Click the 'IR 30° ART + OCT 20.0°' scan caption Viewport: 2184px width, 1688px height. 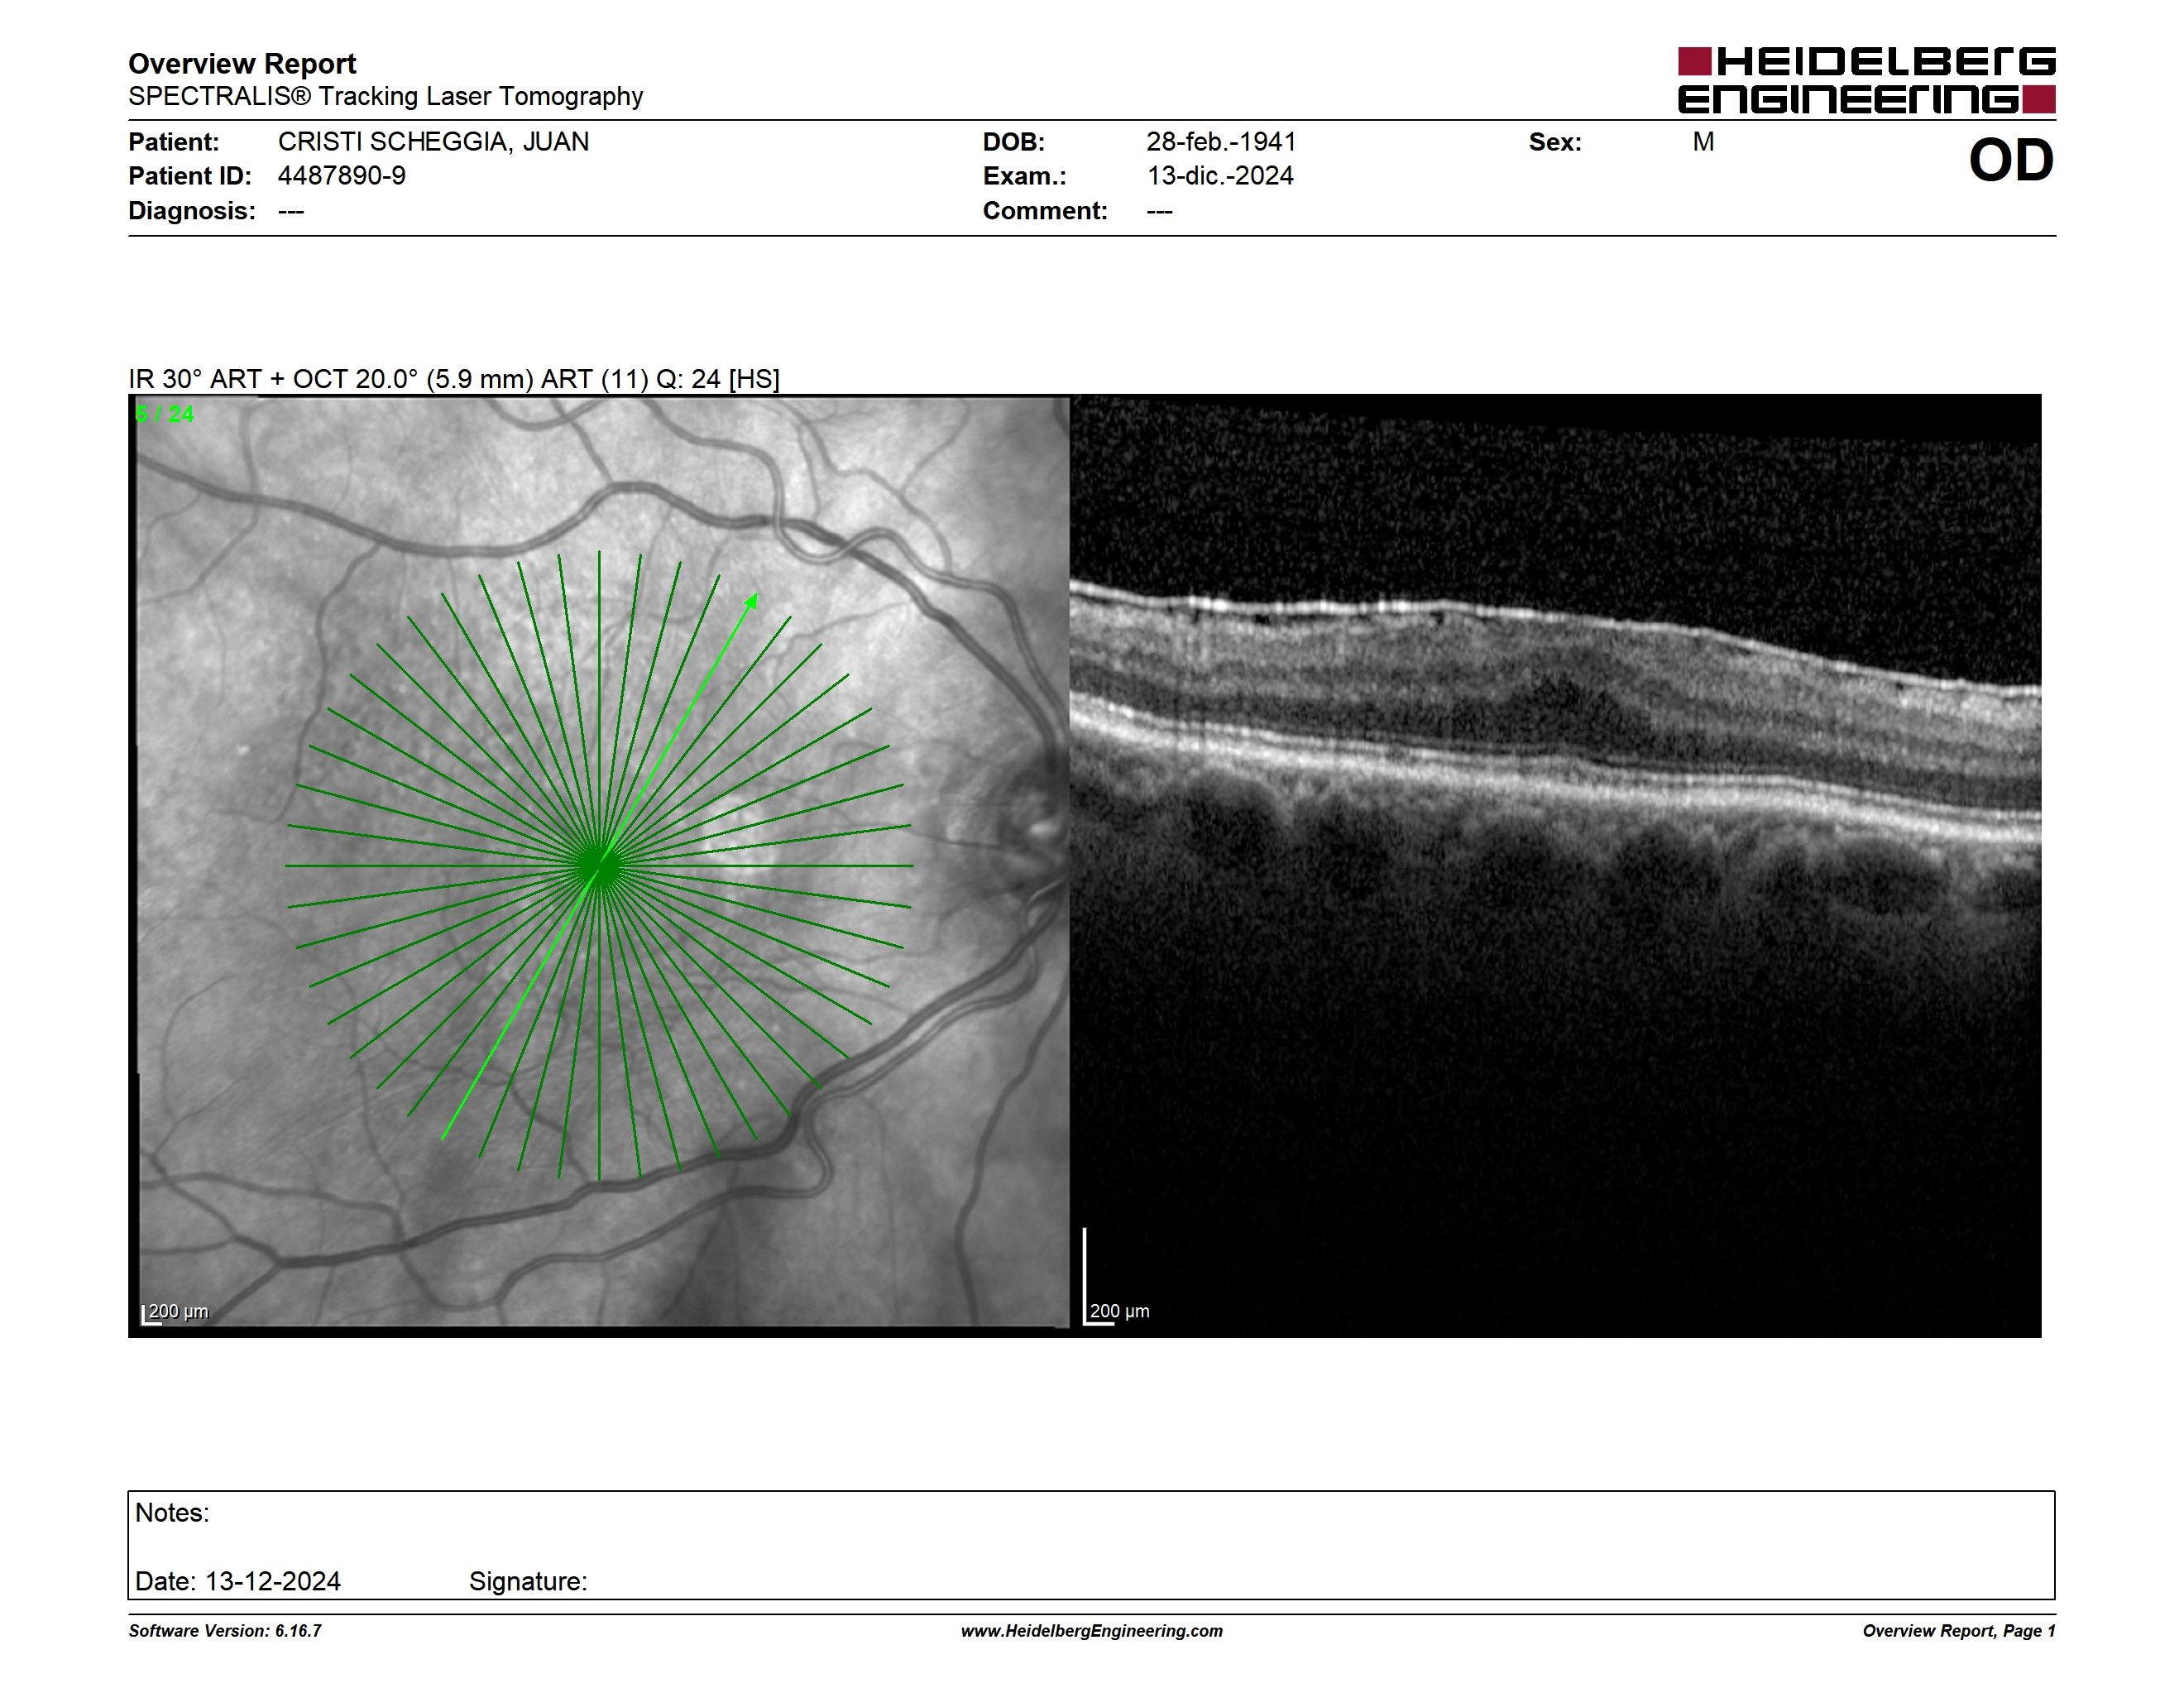coord(454,379)
